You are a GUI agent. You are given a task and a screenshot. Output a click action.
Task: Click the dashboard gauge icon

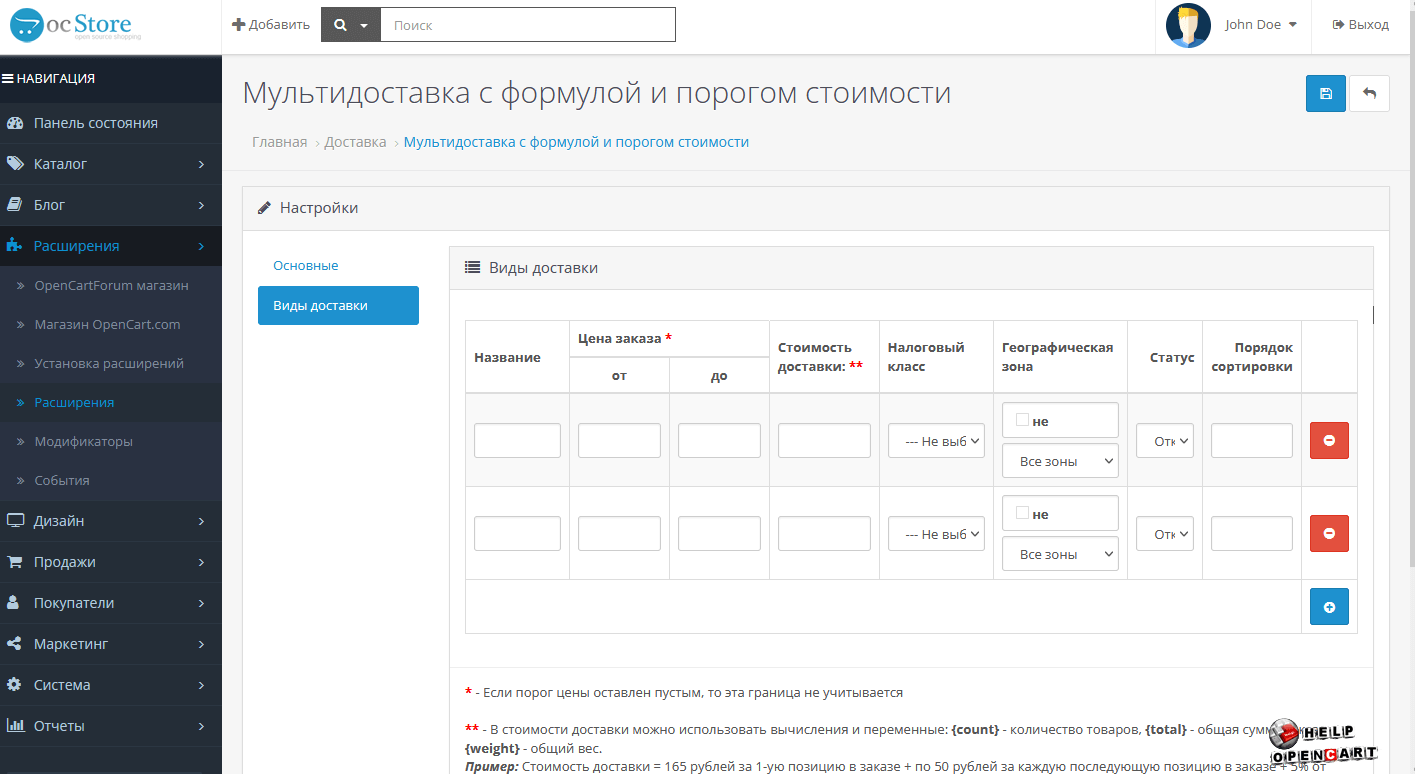(15, 123)
